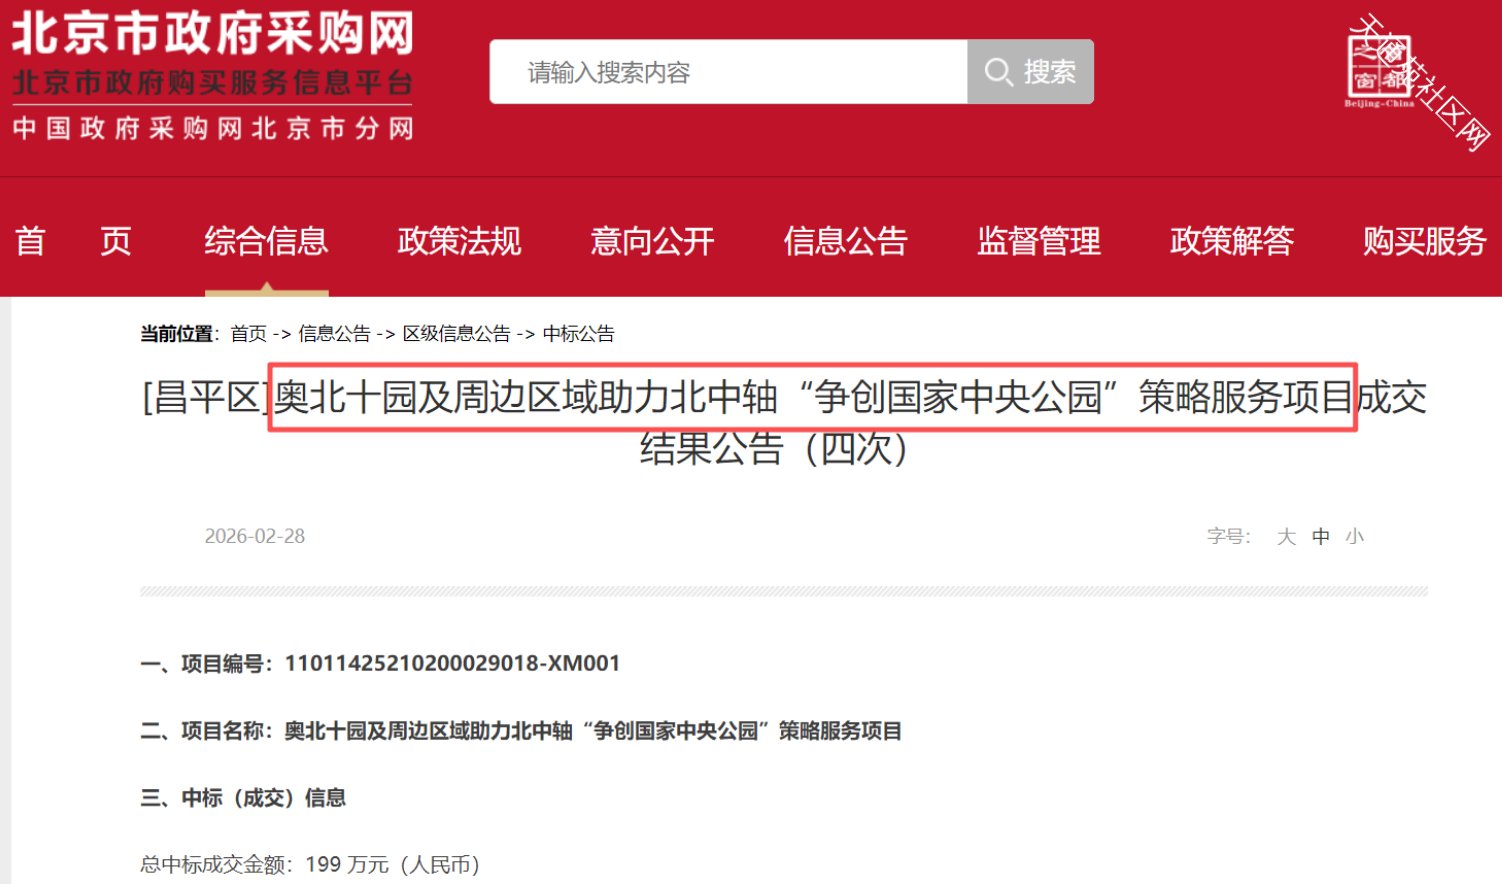This screenshot has height=884, width=1502.
Task: Set font size to 中
Action: (1320, 536)
